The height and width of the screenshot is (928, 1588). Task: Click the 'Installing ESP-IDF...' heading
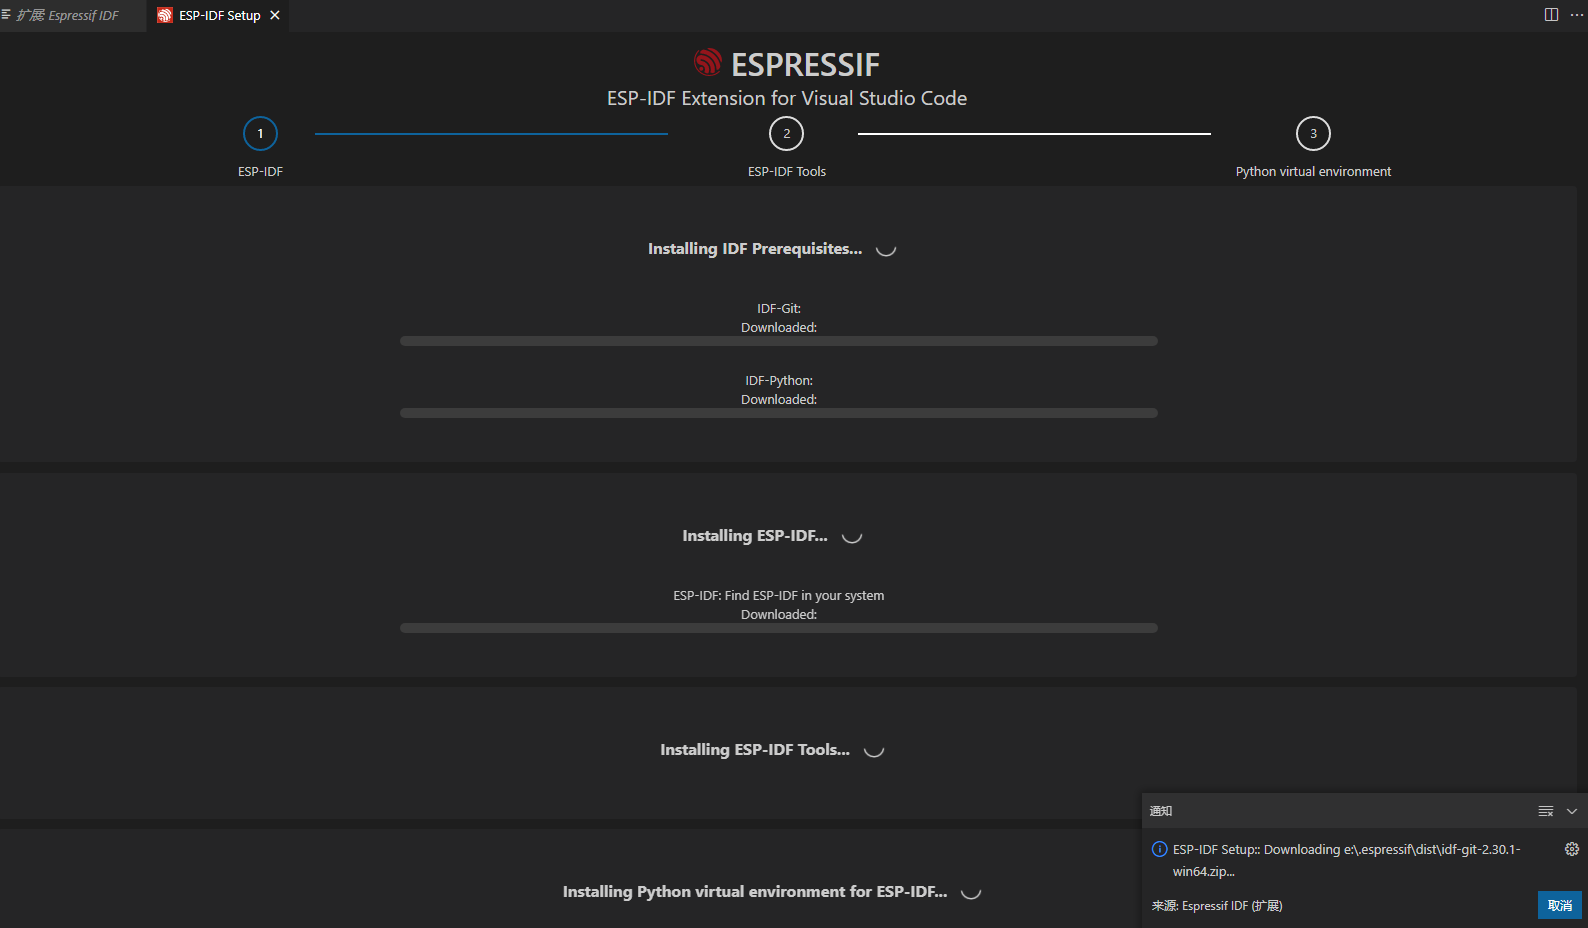tap(755, 536)
